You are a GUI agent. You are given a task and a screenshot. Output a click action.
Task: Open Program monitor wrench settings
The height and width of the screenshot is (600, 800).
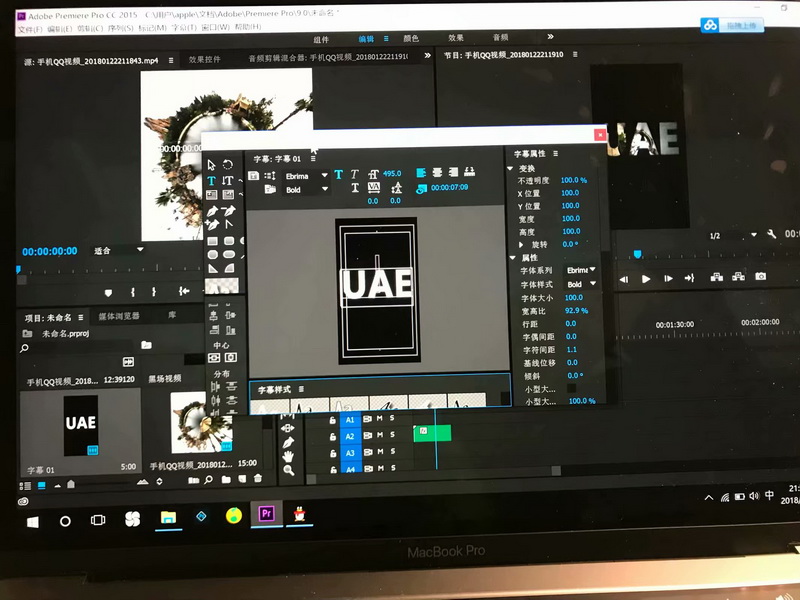(x=771, y=234)
